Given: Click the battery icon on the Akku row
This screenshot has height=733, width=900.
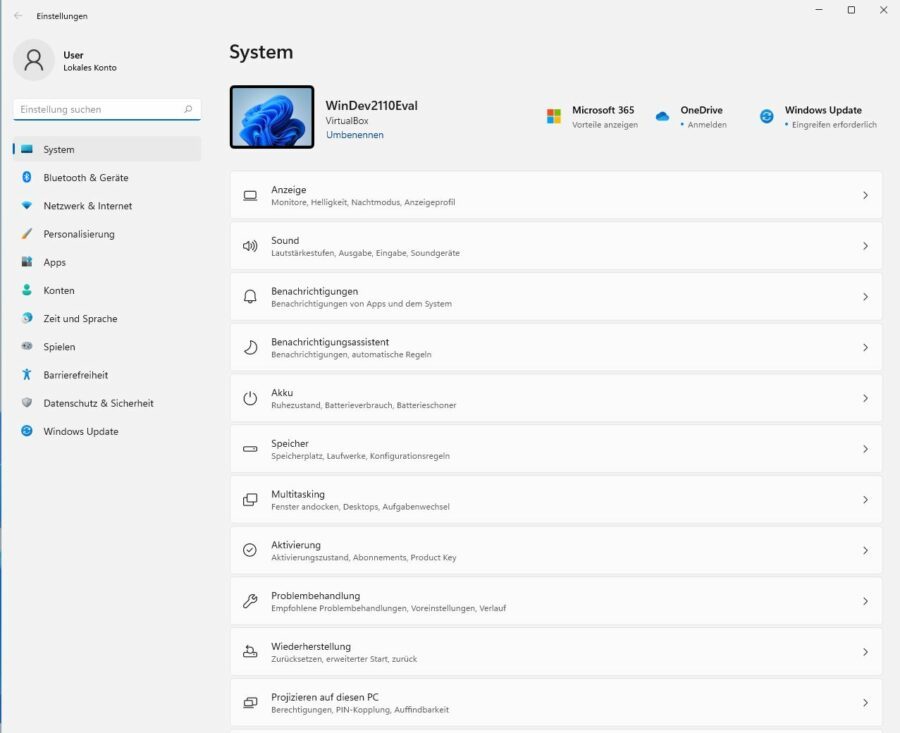Looking at the screenshot, I should (250, 398).
